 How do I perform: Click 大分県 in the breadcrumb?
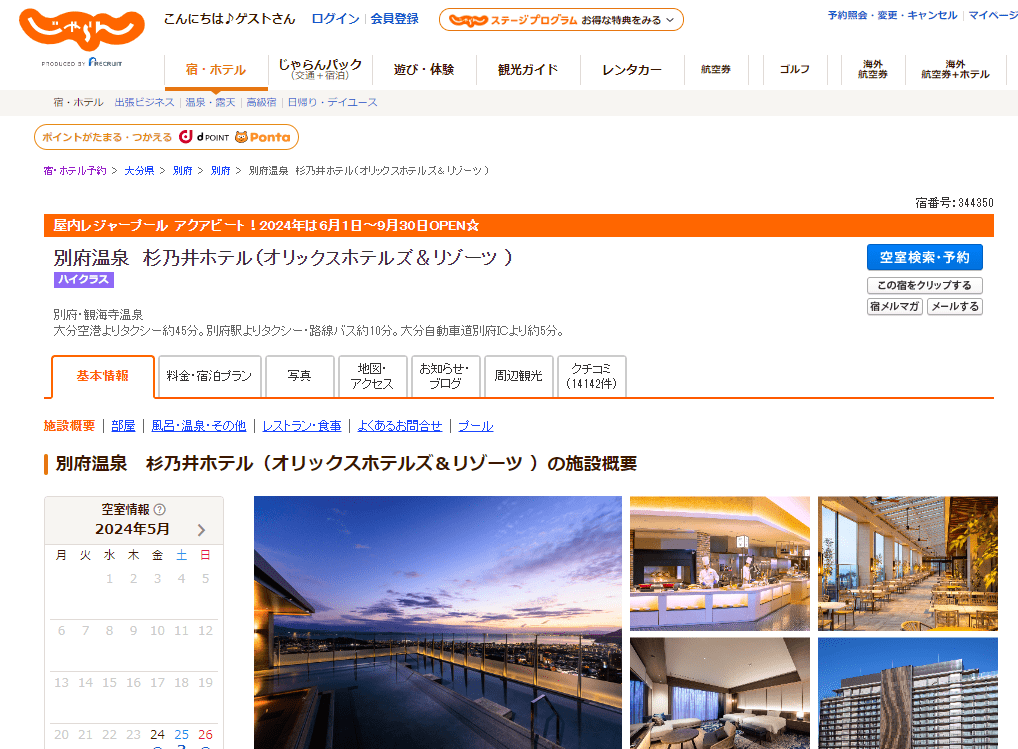(x=139, y=171)
